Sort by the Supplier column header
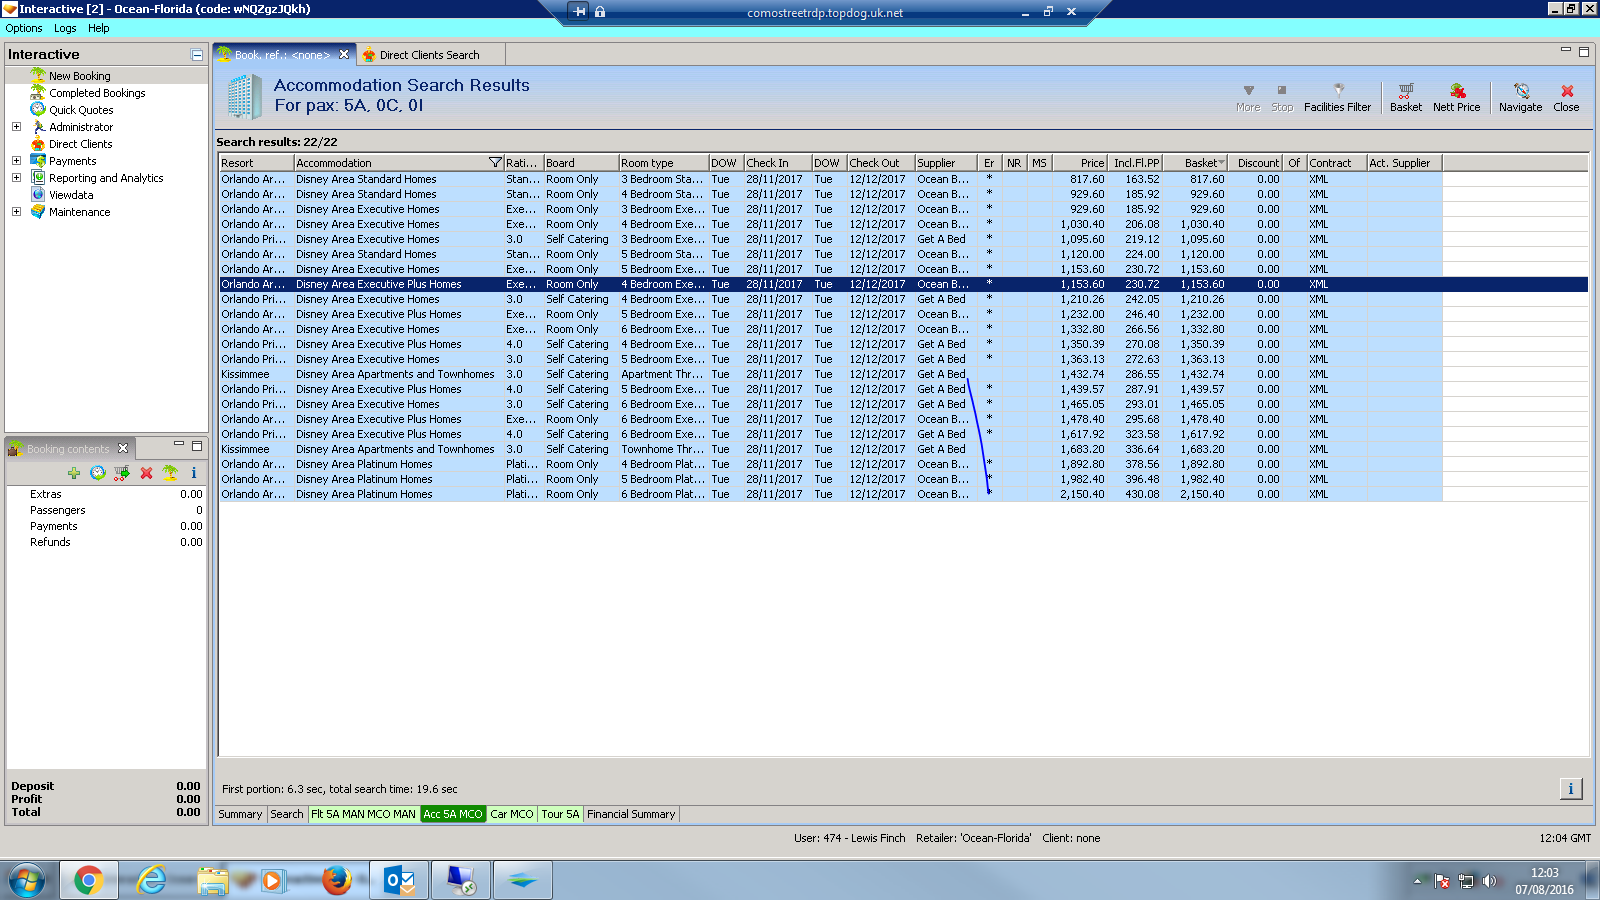The width and height of the screenshot is (1600, 900). (x=945, y=163)
